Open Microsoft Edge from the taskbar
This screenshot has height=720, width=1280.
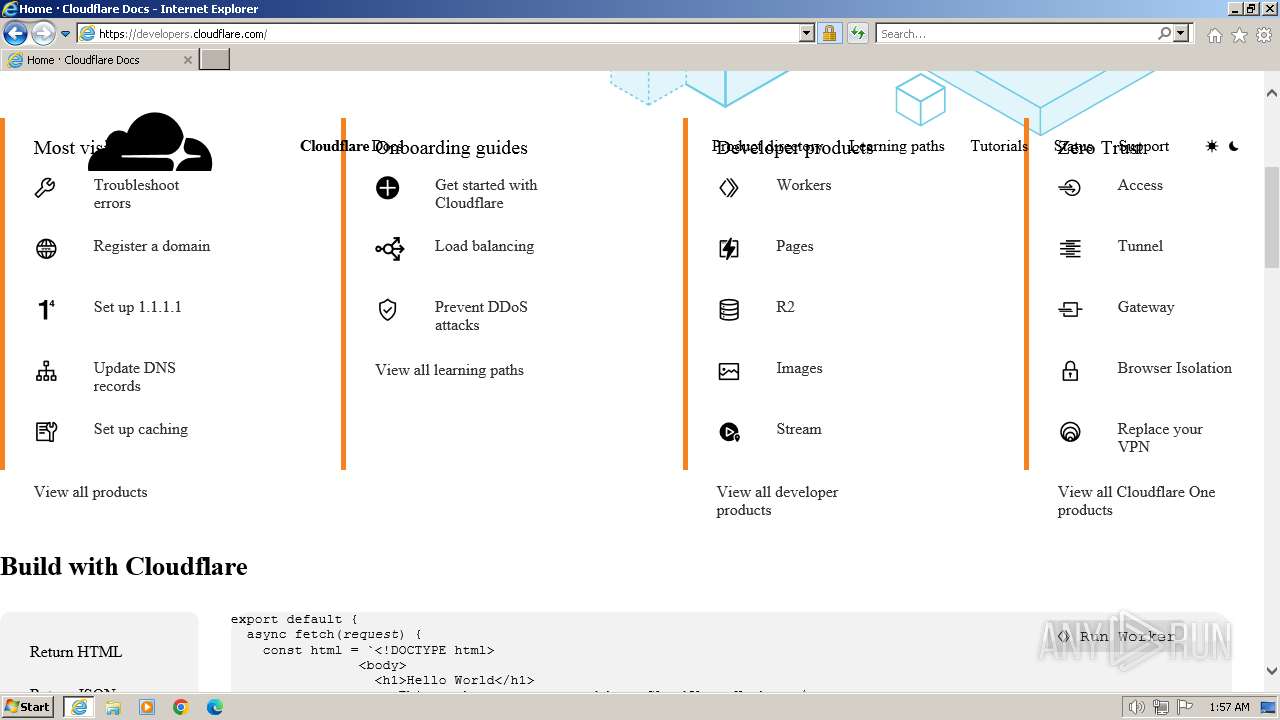click(x=215, y=707)
